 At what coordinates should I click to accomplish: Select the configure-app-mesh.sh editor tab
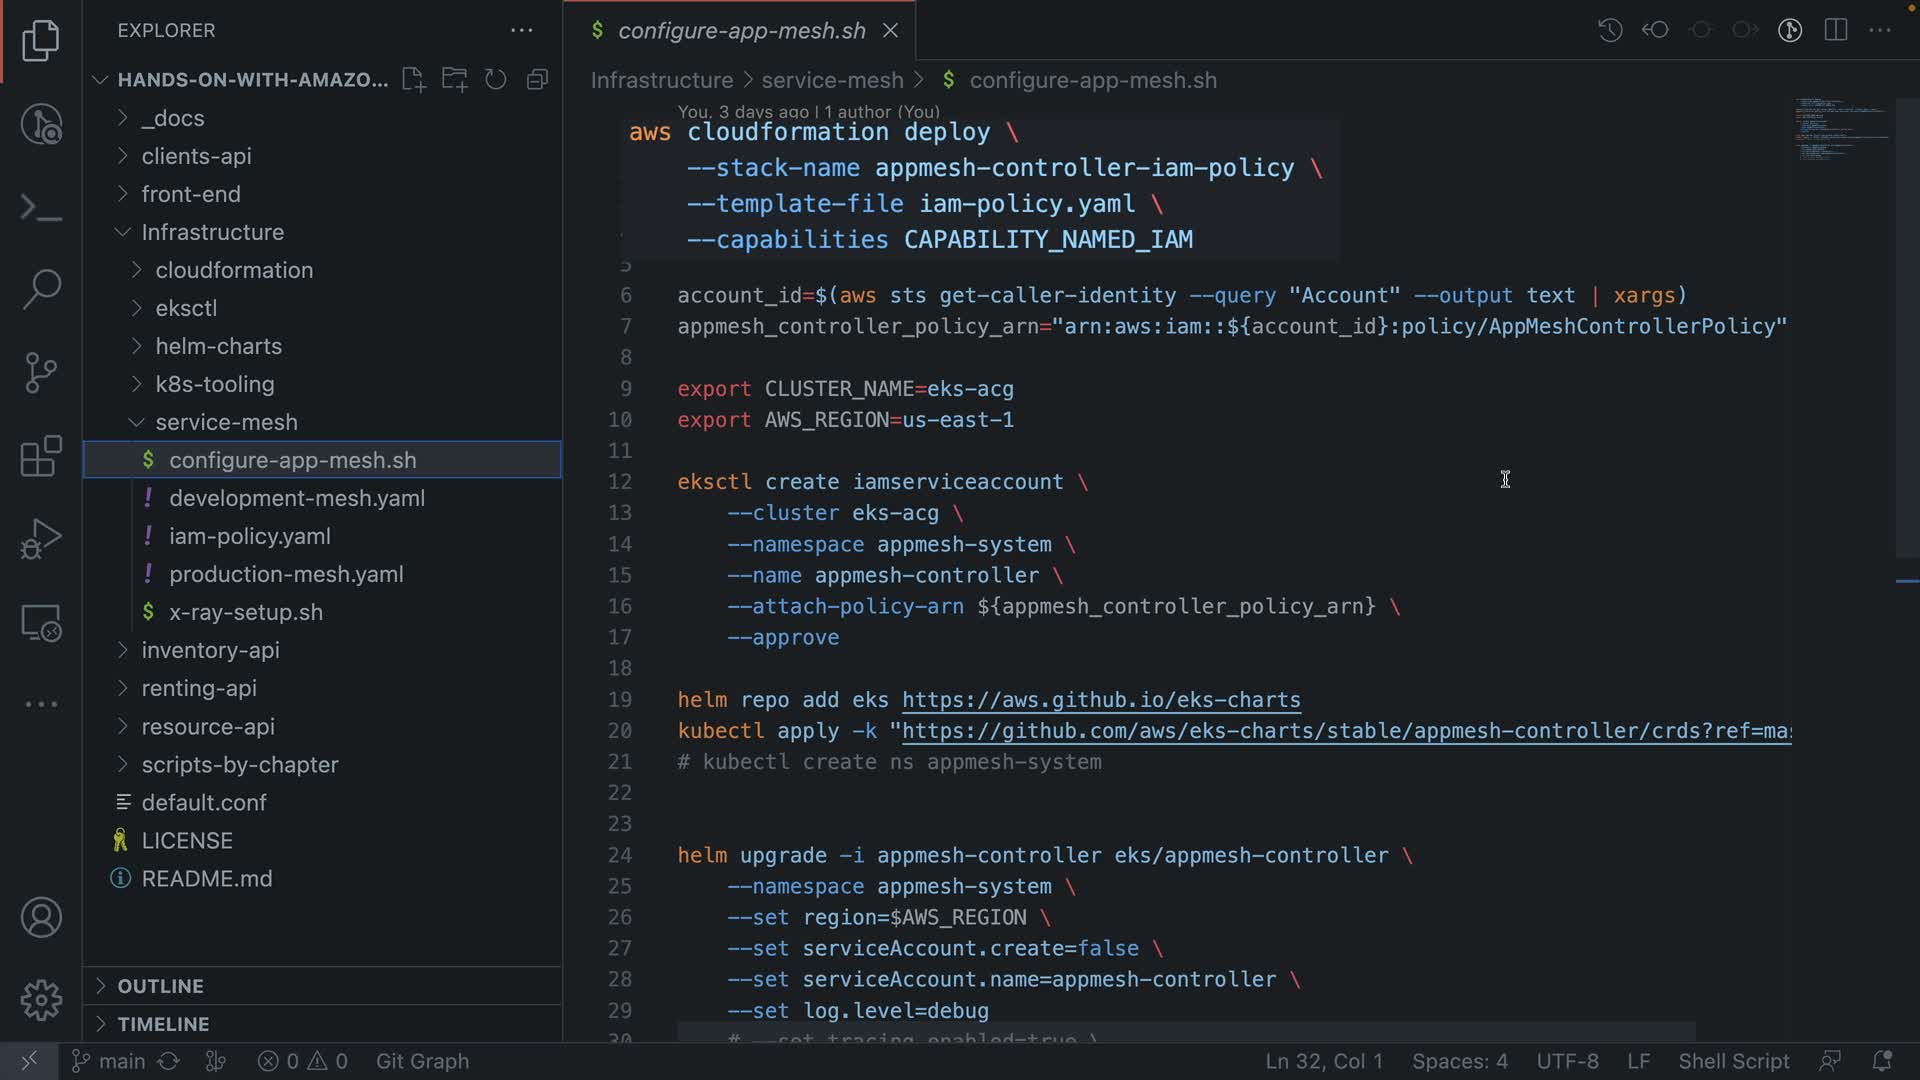coord(741,31)
